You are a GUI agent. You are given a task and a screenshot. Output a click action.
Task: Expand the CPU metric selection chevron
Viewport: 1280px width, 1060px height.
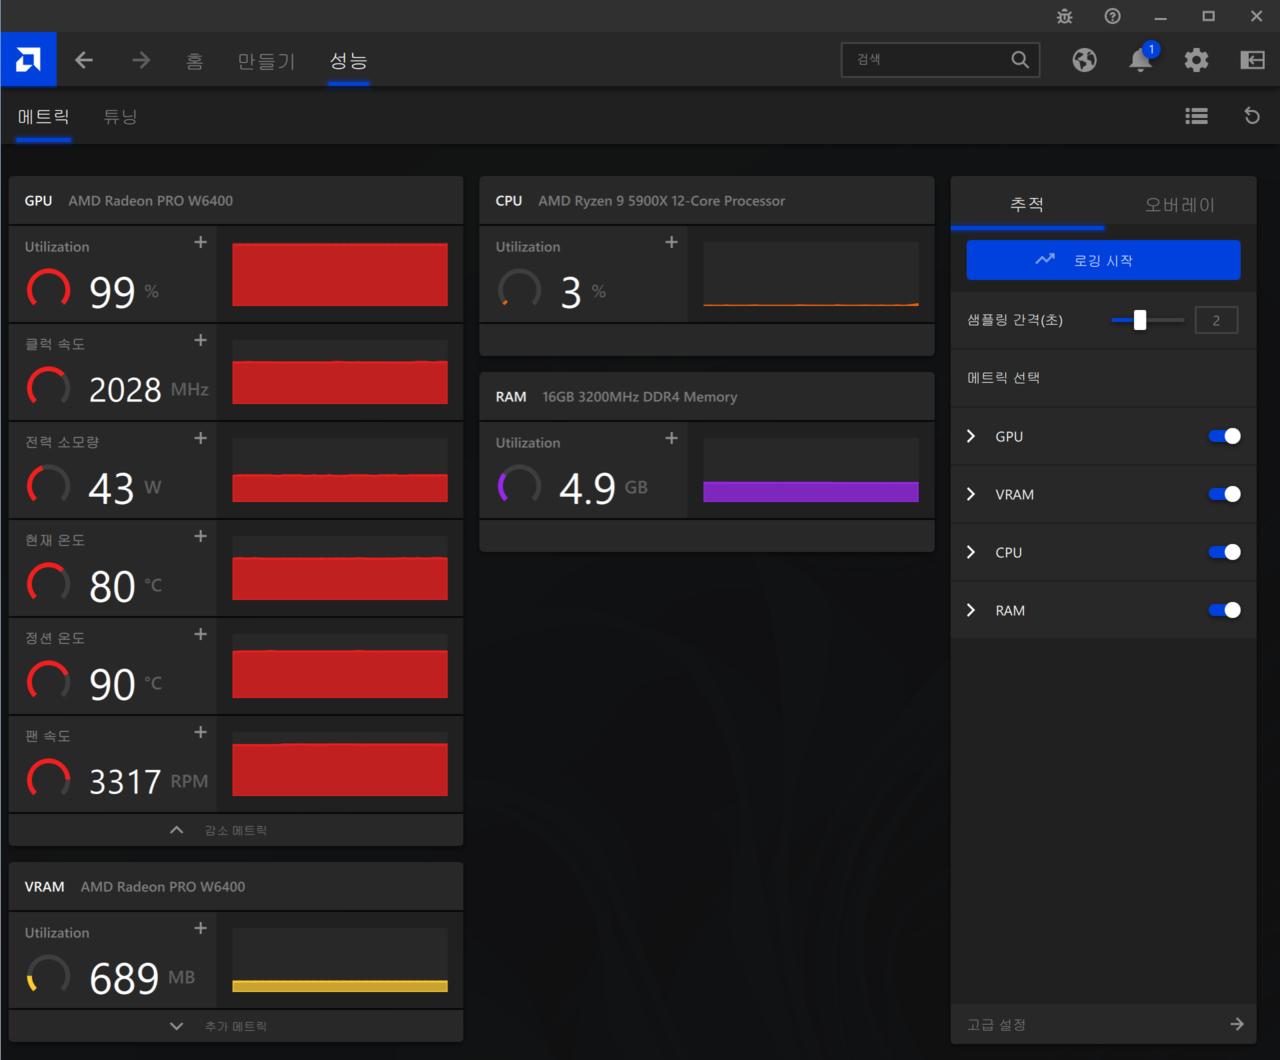click(971, 552)
